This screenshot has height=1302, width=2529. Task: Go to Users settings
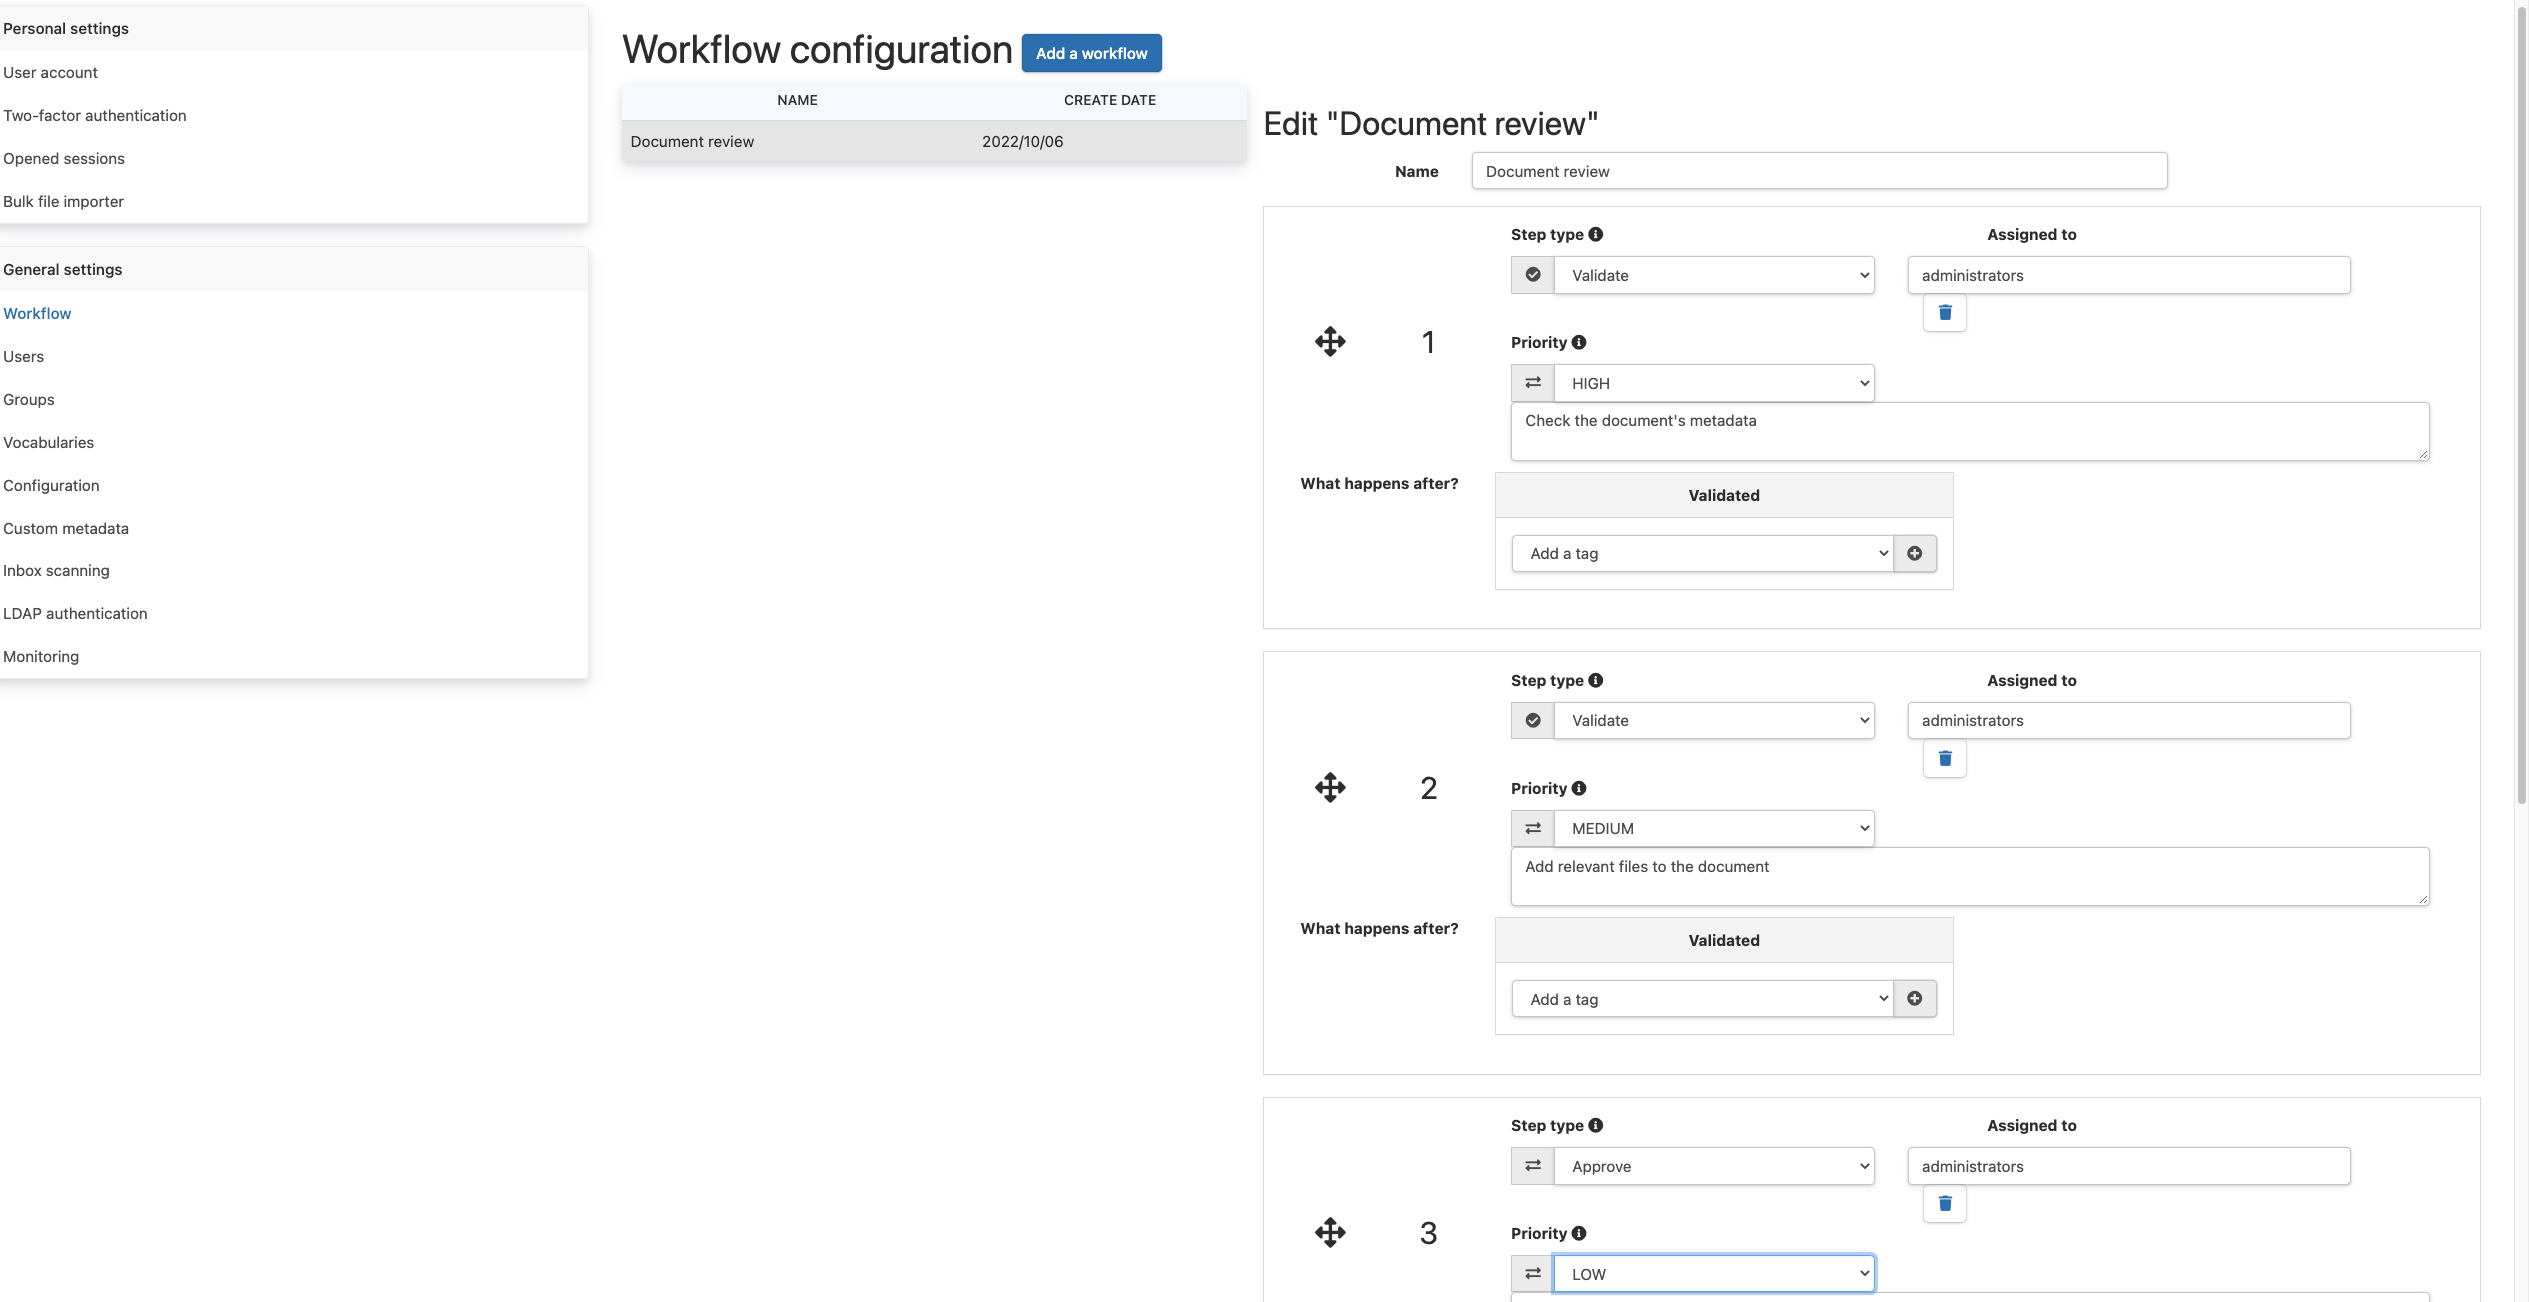(24, 356)
